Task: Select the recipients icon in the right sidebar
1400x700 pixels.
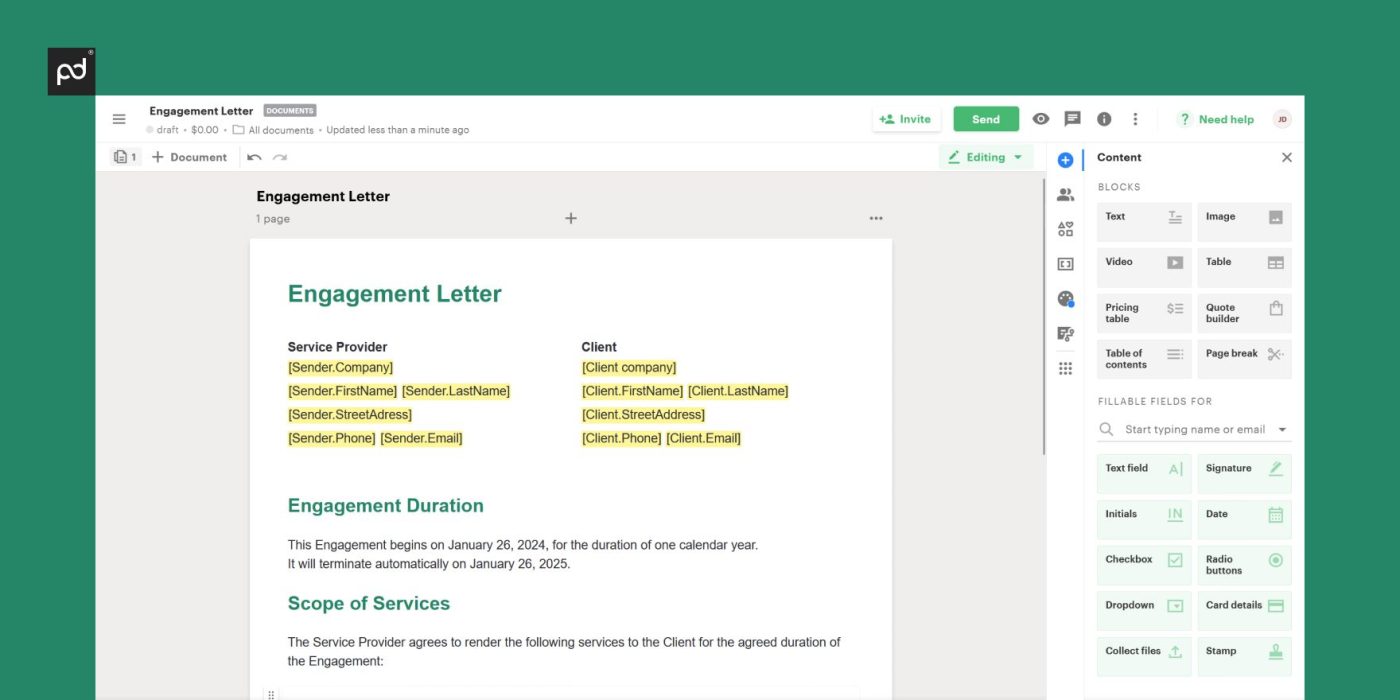Action: (x=1065, y=194)
